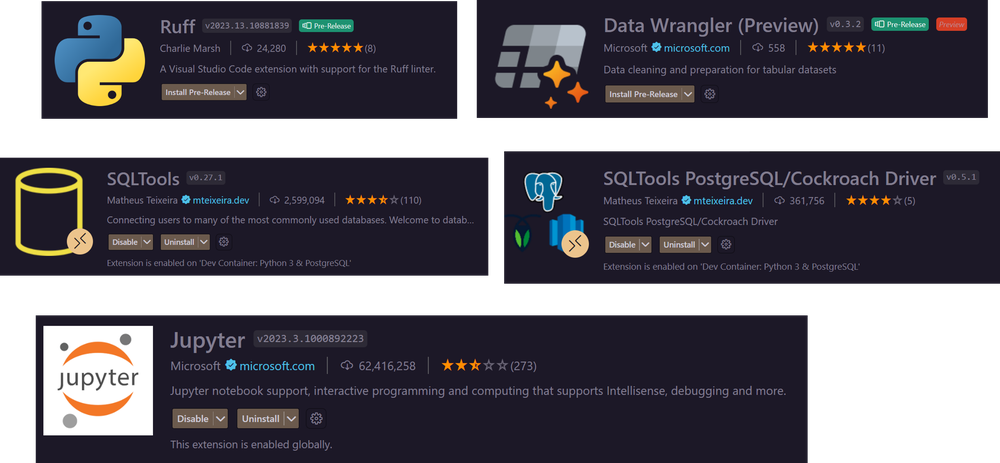The image size is (1000, 463).
Task: Click the SQLTools PostgreSQL elephant icon
Action: (x=544, y=191)
